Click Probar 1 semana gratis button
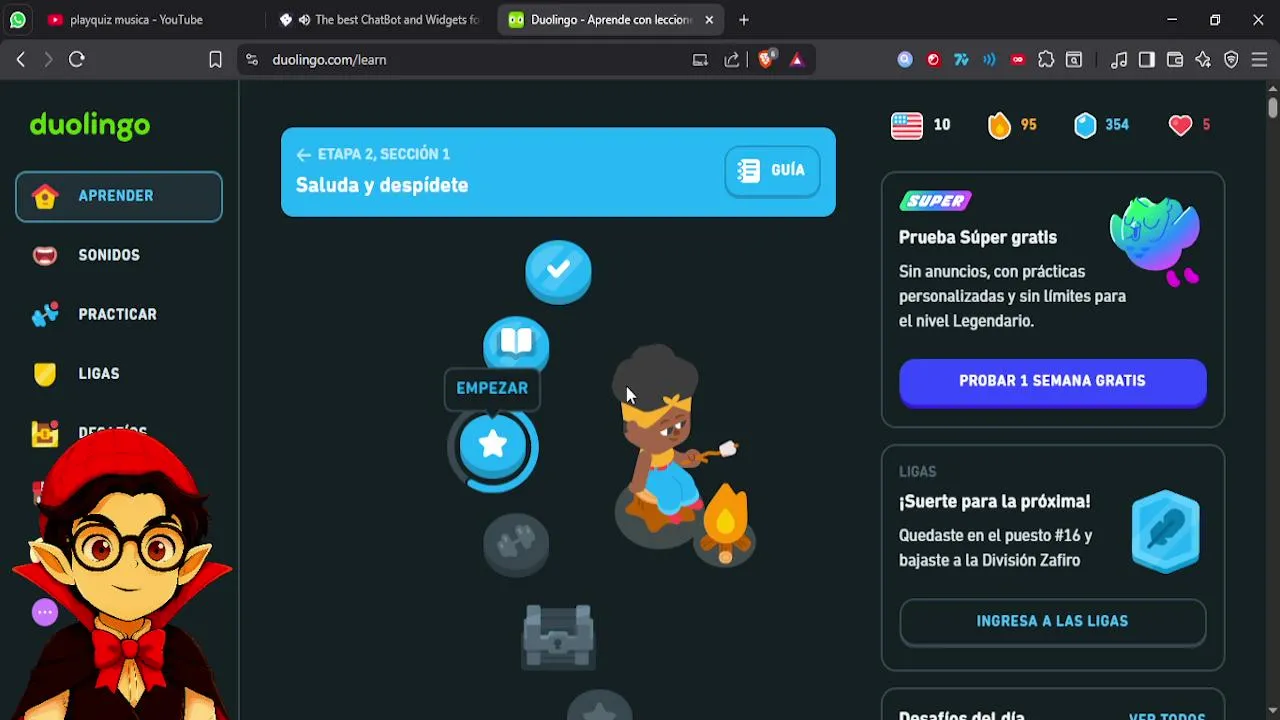Screen dimensions: 1280x720 coord(1053,382)
